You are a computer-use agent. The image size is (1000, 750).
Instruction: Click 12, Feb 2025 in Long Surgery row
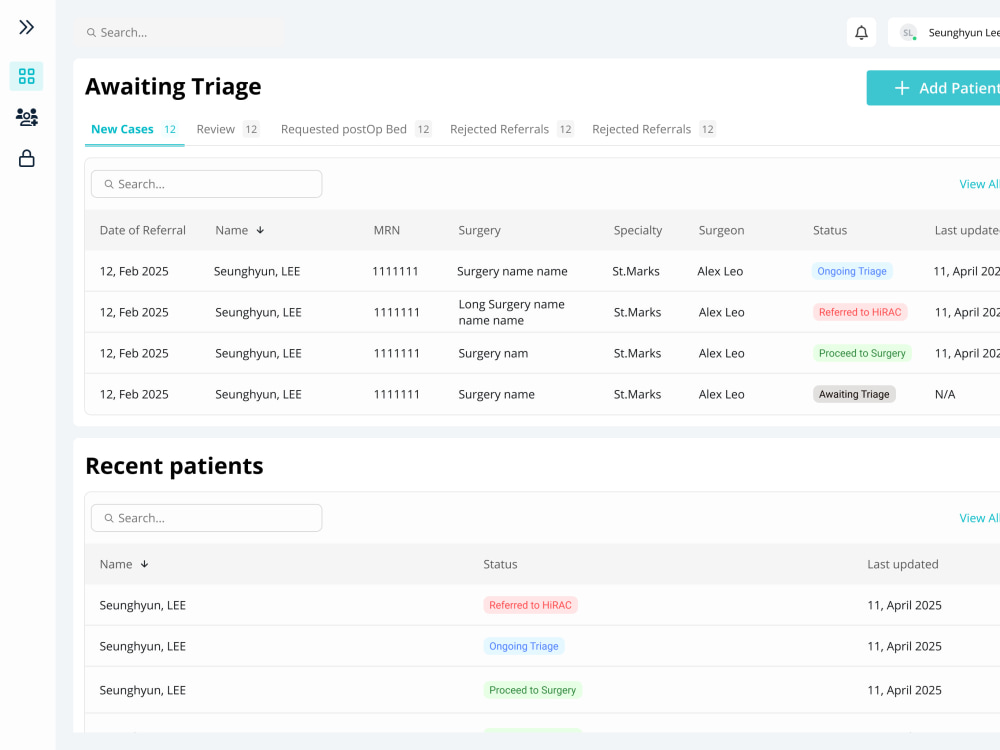pyautogui.click(x=134, y=312)
